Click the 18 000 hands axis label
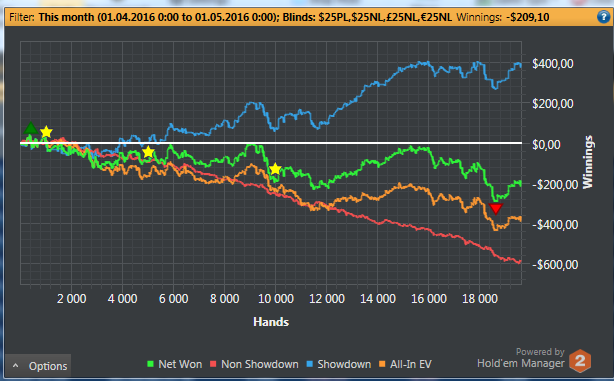 click(x=480, y=299)
